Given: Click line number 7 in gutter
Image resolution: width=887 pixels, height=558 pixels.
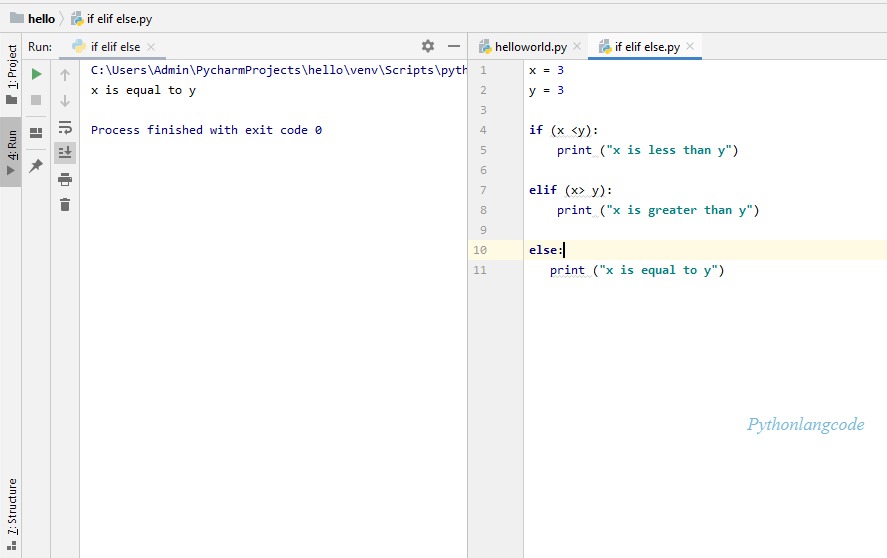Looking at the screenshot, I should (x=483, y=190).
